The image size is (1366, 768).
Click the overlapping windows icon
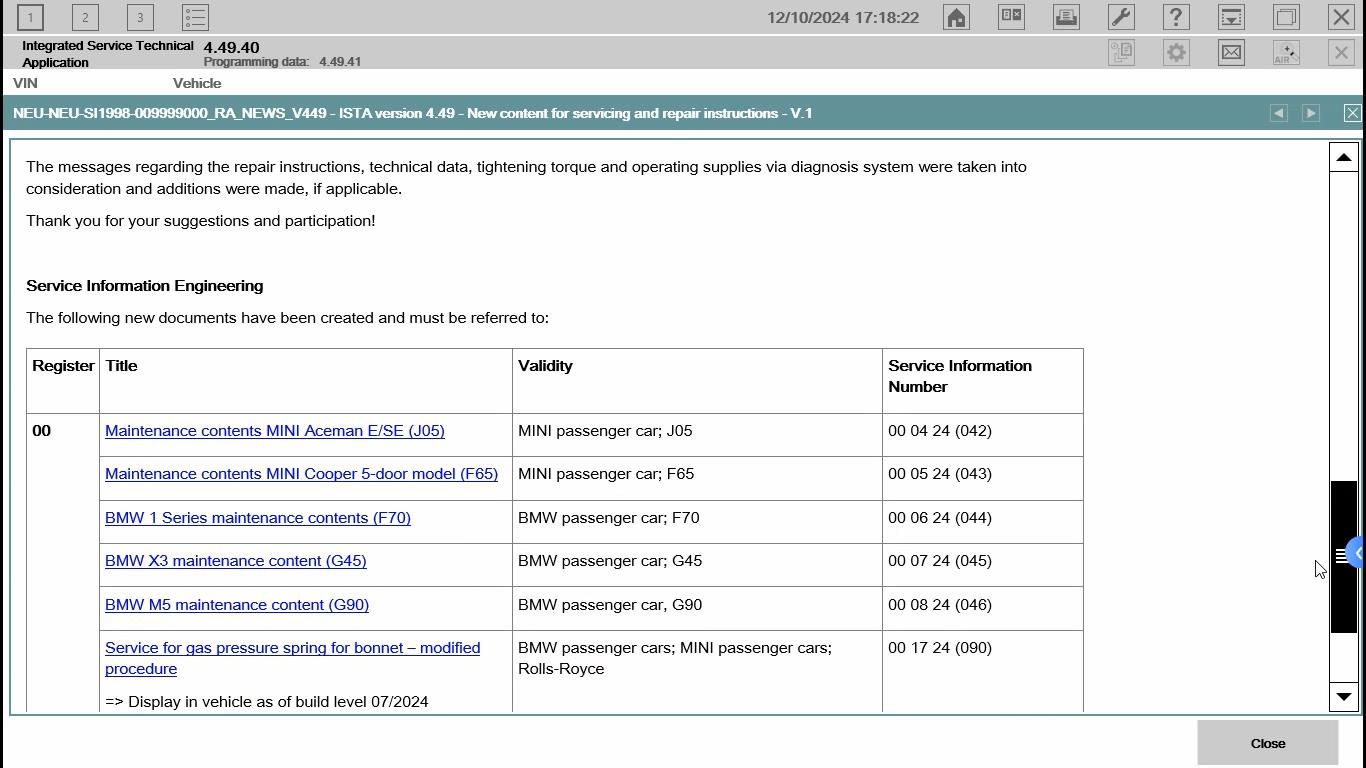[1286, 17]
